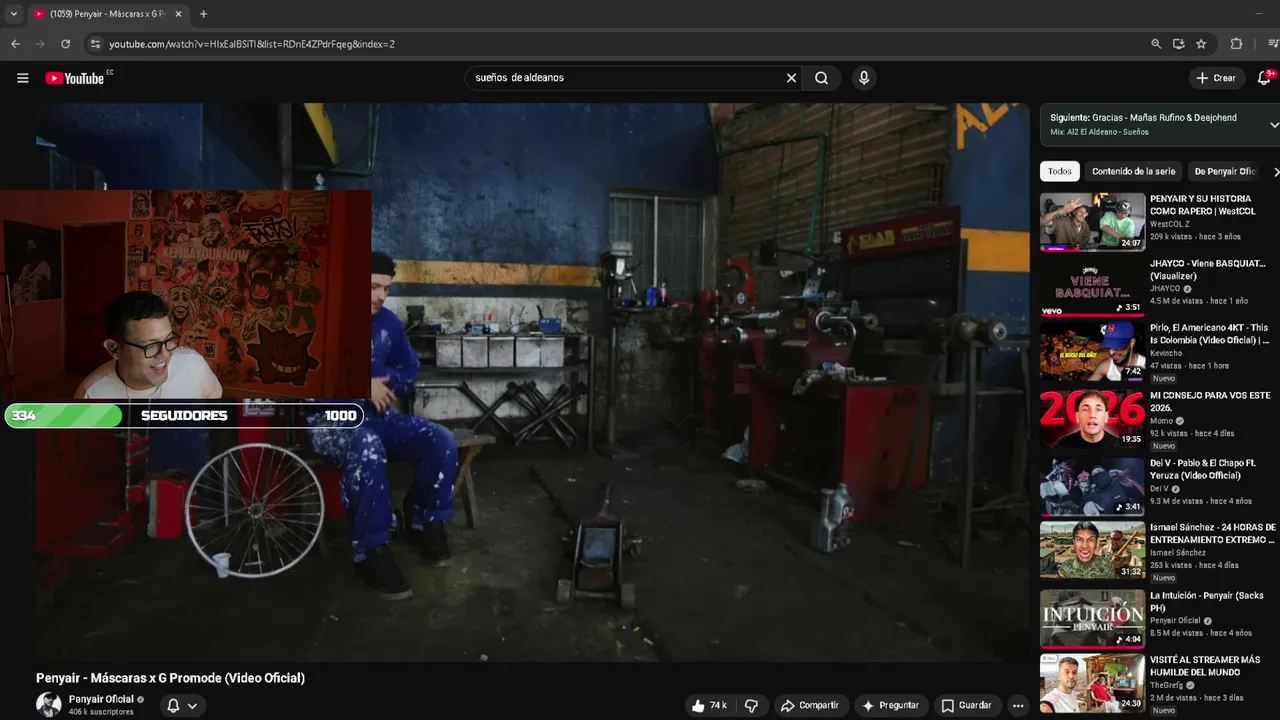Open browser extensions puzzle icon
Image resolution: width=1280 pixels, height=720 pixels.
coord(1236,44)
